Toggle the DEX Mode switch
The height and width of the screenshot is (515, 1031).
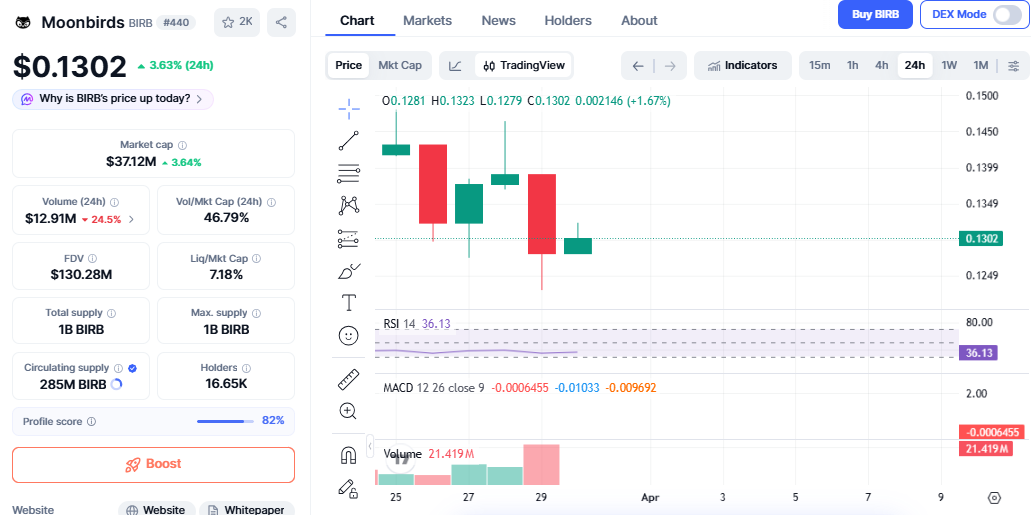pos(1007,14)
